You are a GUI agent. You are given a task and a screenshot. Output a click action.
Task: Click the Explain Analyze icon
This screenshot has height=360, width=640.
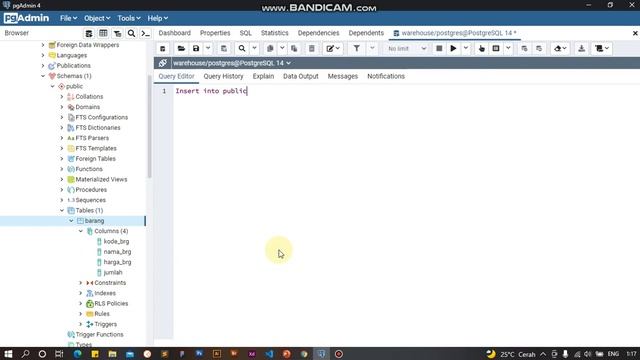[496, 49]
